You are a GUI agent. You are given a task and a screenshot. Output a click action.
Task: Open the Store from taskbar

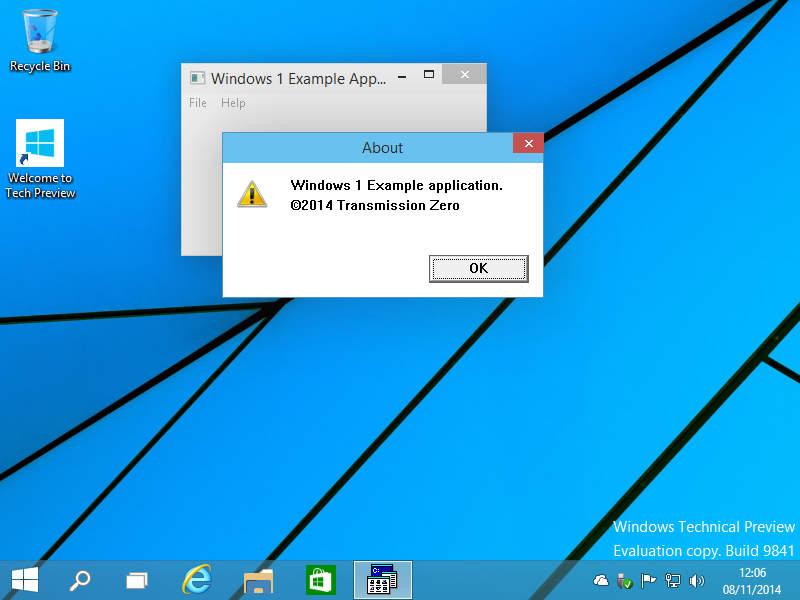pyautogui.click(x=320, y=580)
